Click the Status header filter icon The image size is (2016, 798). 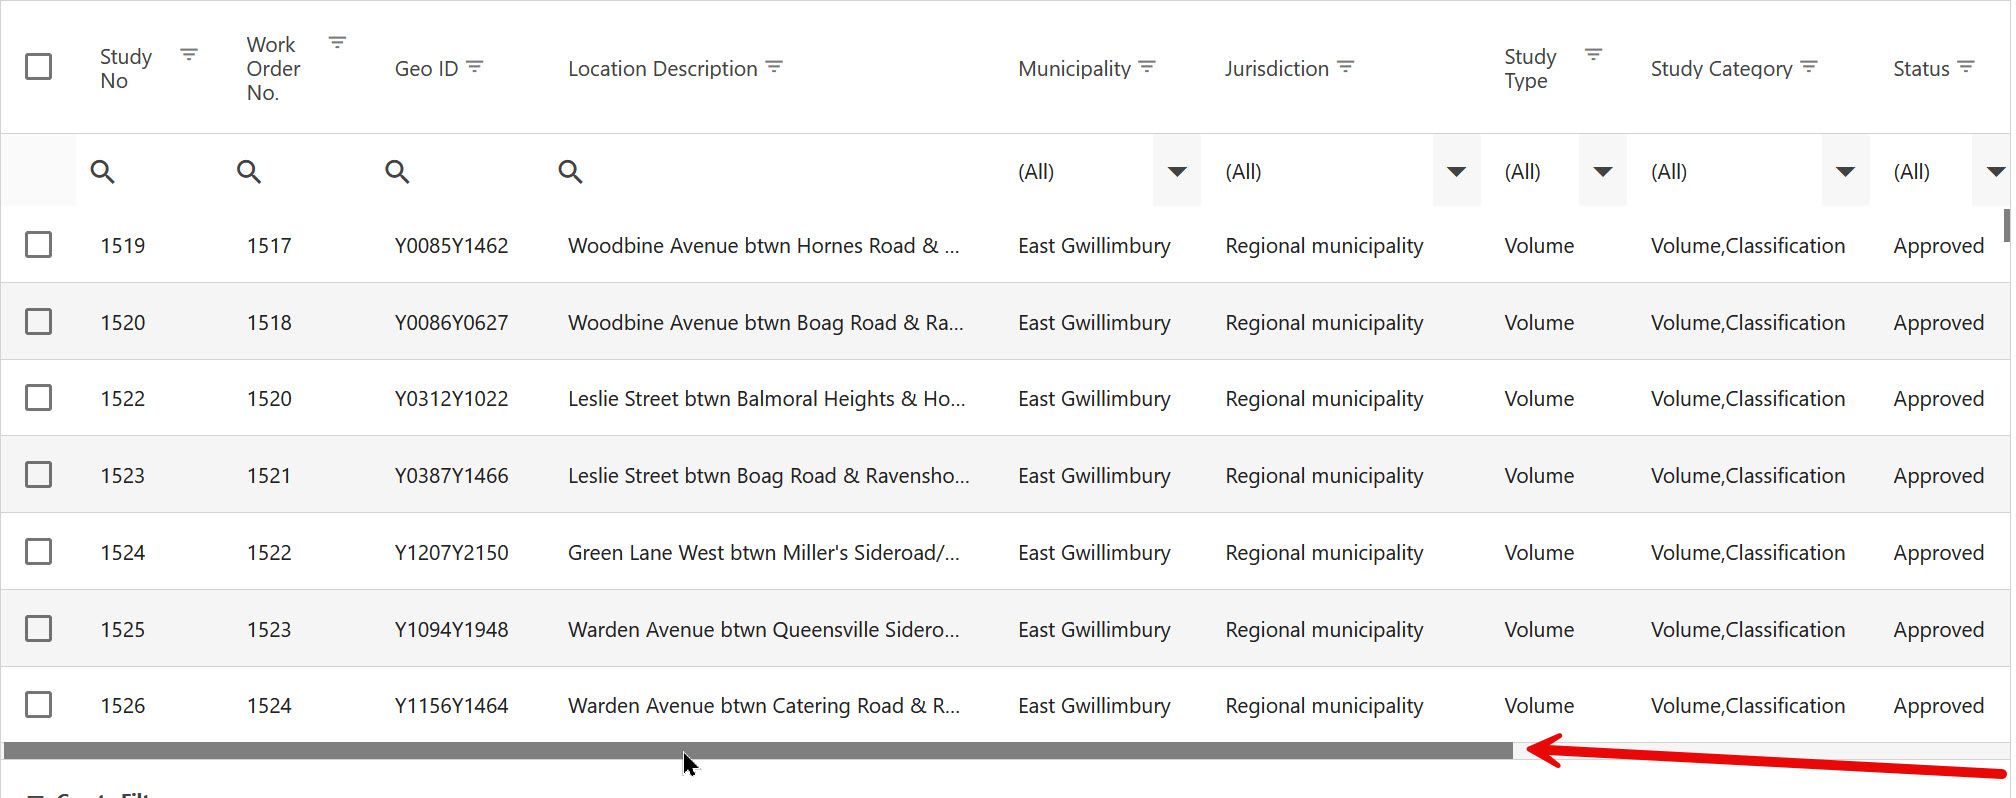tap(1966, 67)
